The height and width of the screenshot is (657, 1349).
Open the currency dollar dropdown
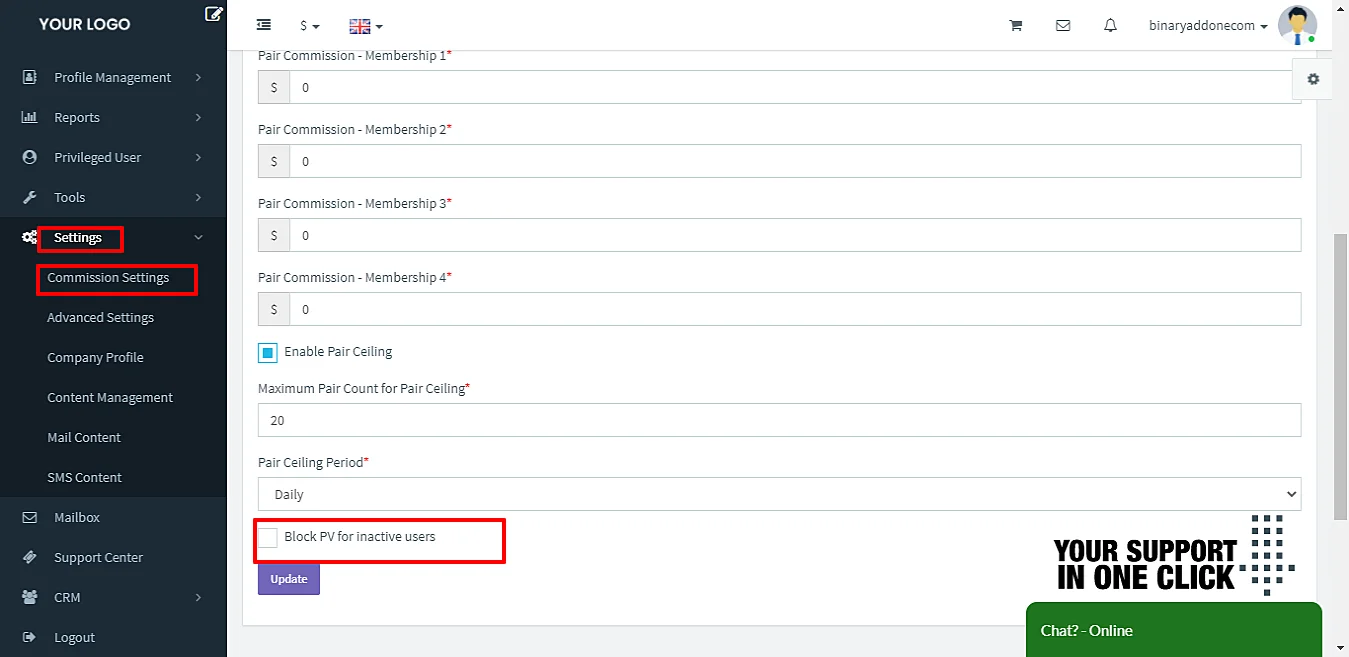click(x=310, y=26)
